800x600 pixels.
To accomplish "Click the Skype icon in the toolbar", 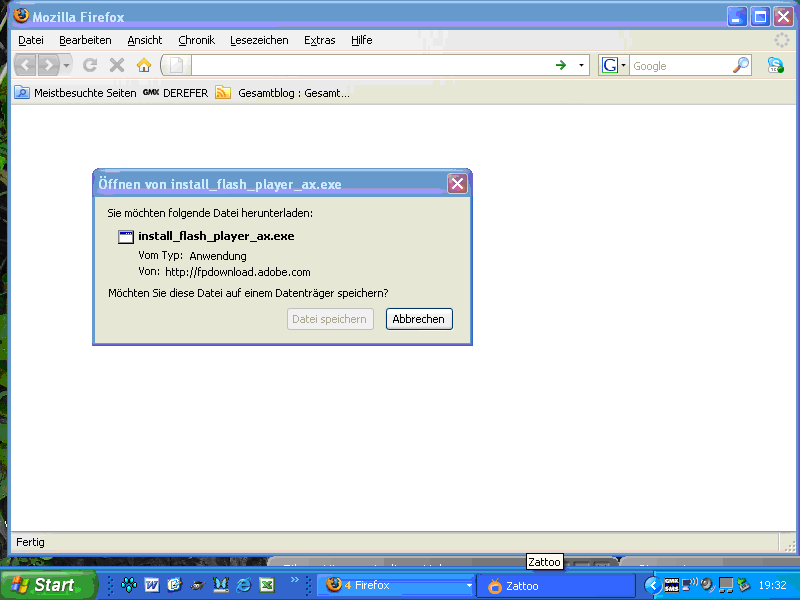I will pos(775,65).
